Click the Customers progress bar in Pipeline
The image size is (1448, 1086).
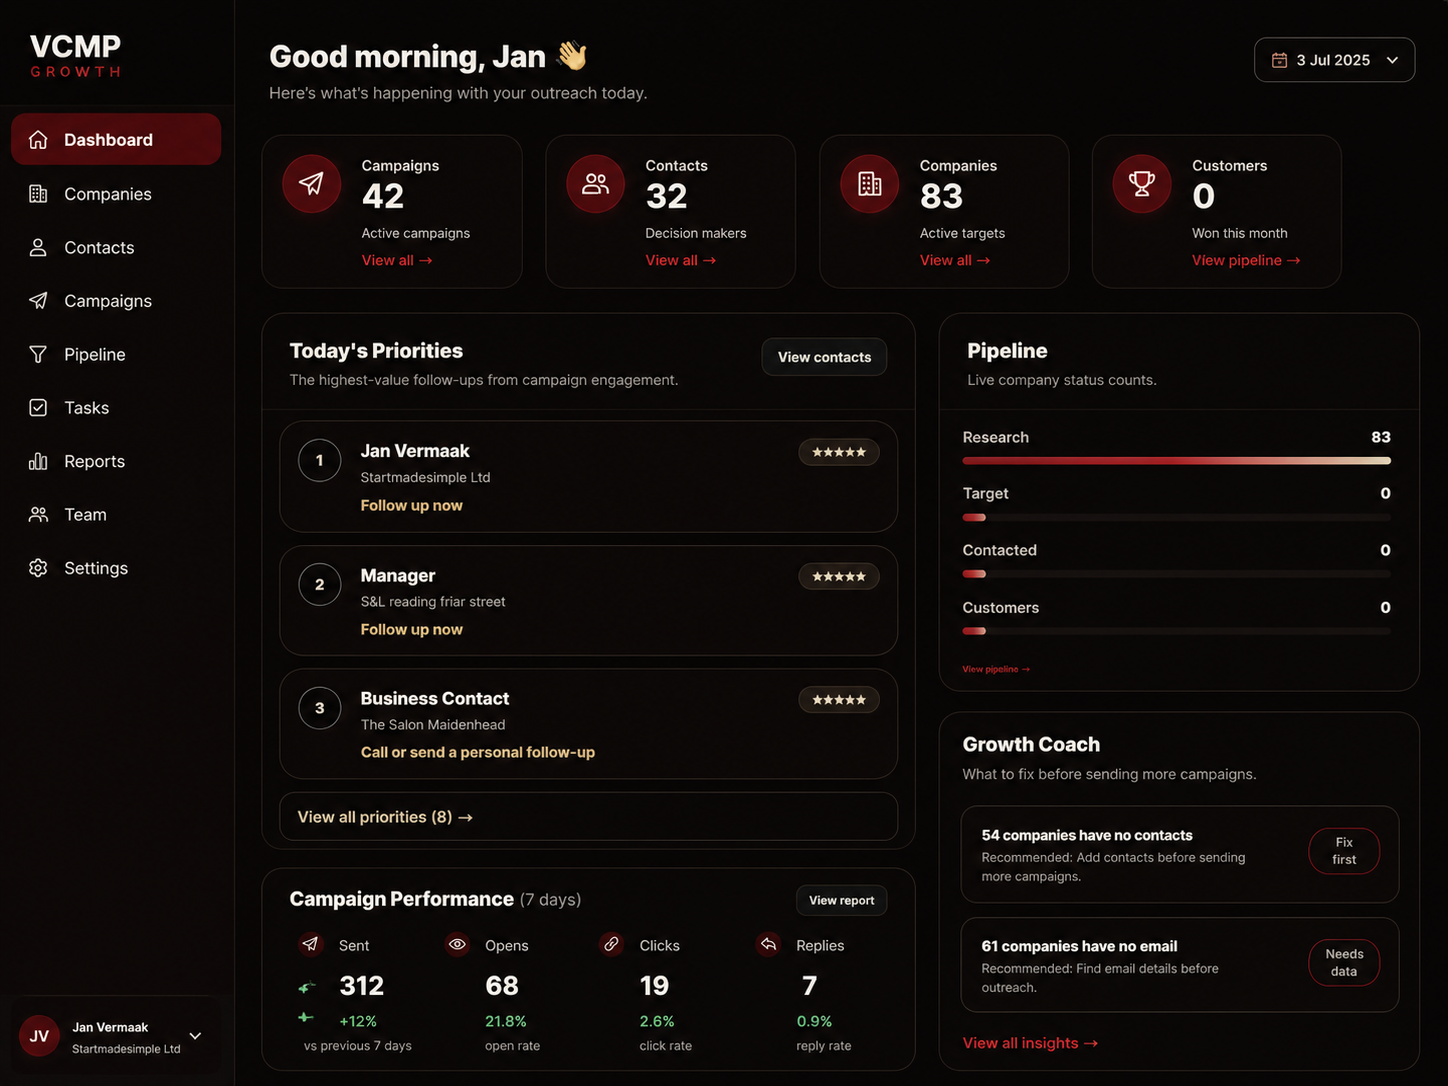1176,631
